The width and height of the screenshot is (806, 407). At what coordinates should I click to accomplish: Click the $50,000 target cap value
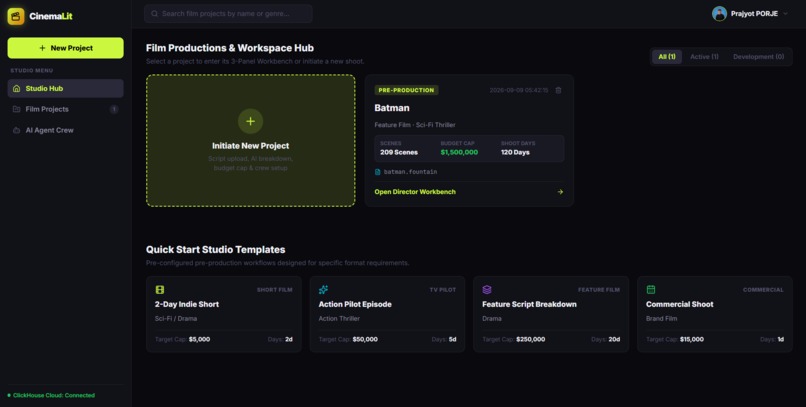365,339
